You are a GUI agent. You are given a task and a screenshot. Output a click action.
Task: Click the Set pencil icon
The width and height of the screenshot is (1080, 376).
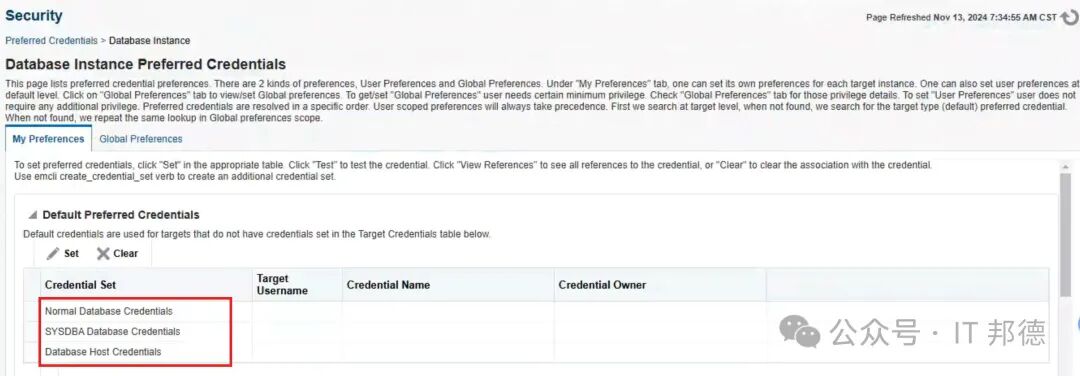pos(53,253)
